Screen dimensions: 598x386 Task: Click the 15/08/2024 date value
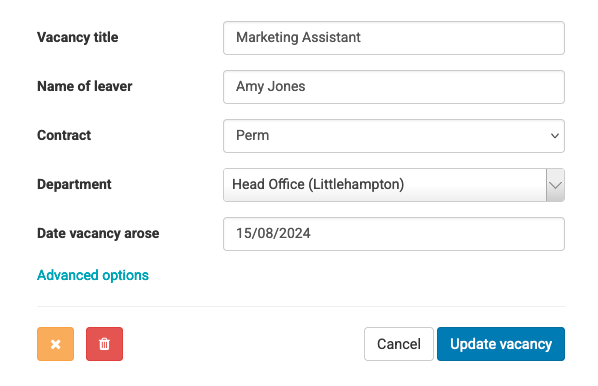click(x=273, y=233)
